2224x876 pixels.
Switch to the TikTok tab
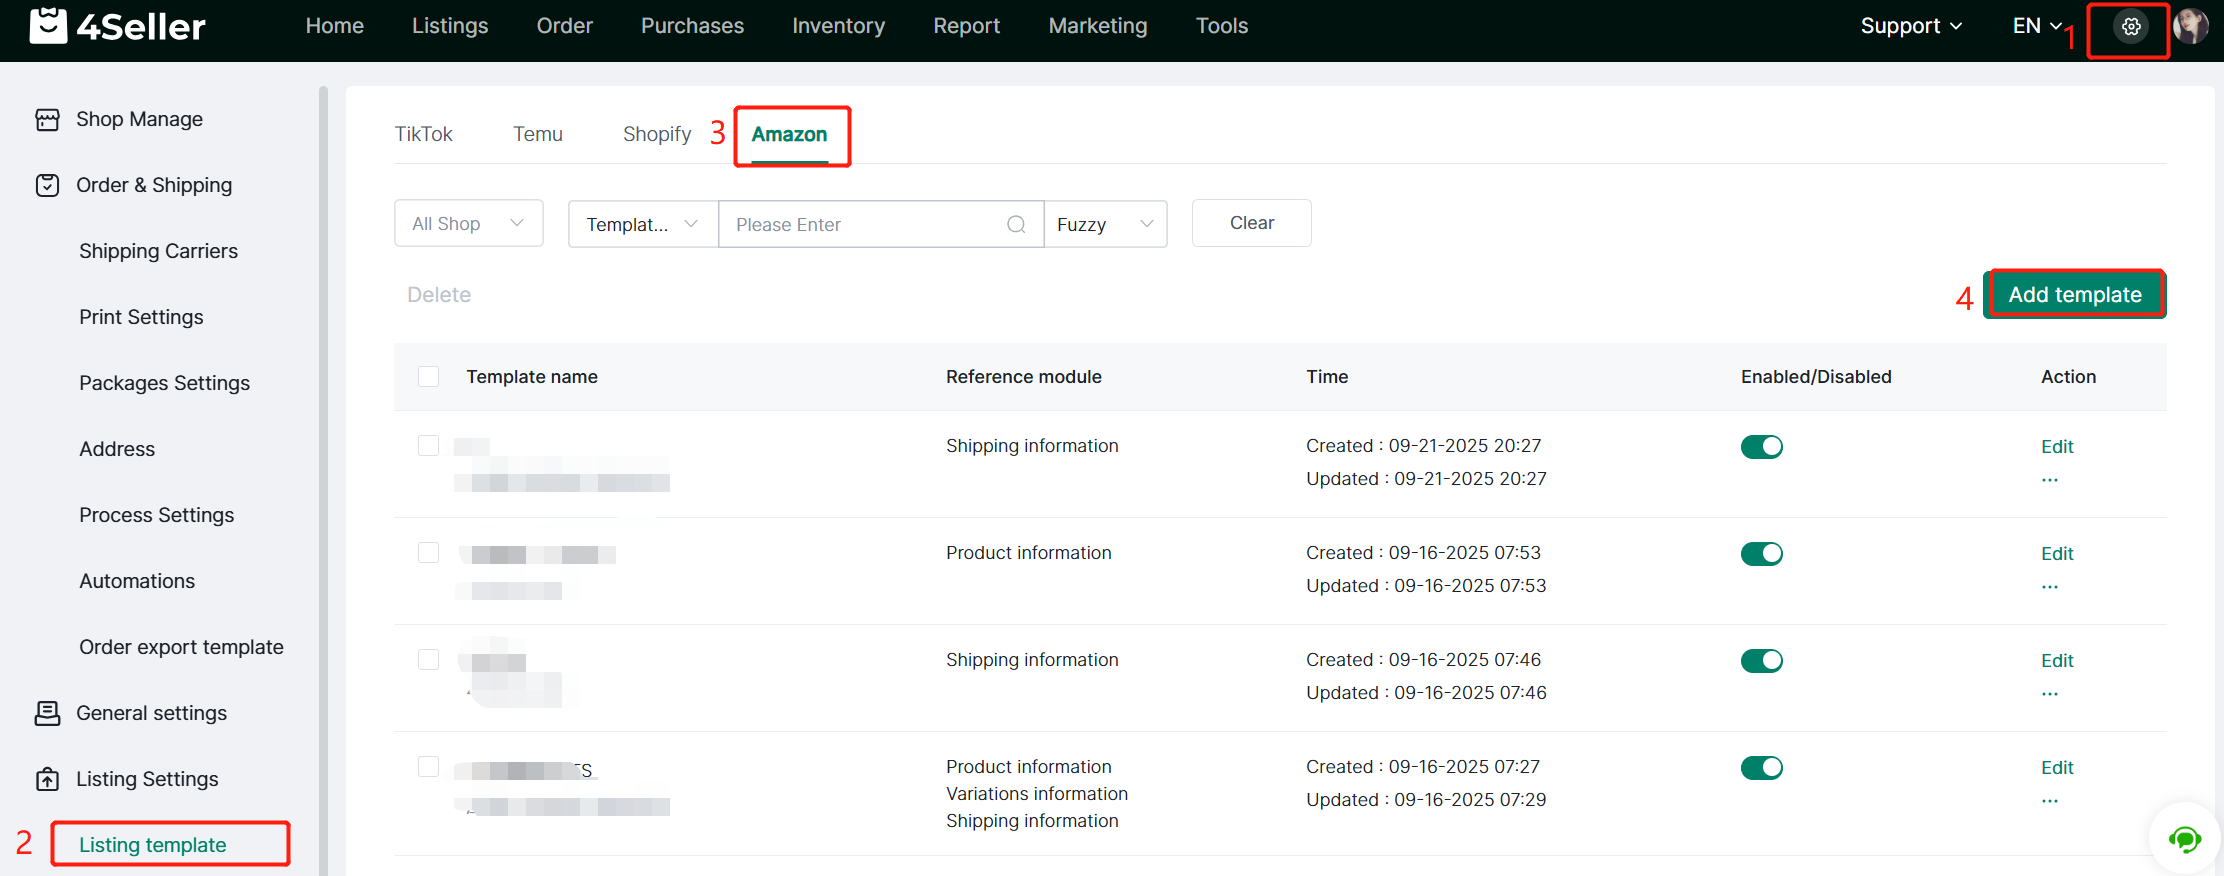[x=423, y=134]
